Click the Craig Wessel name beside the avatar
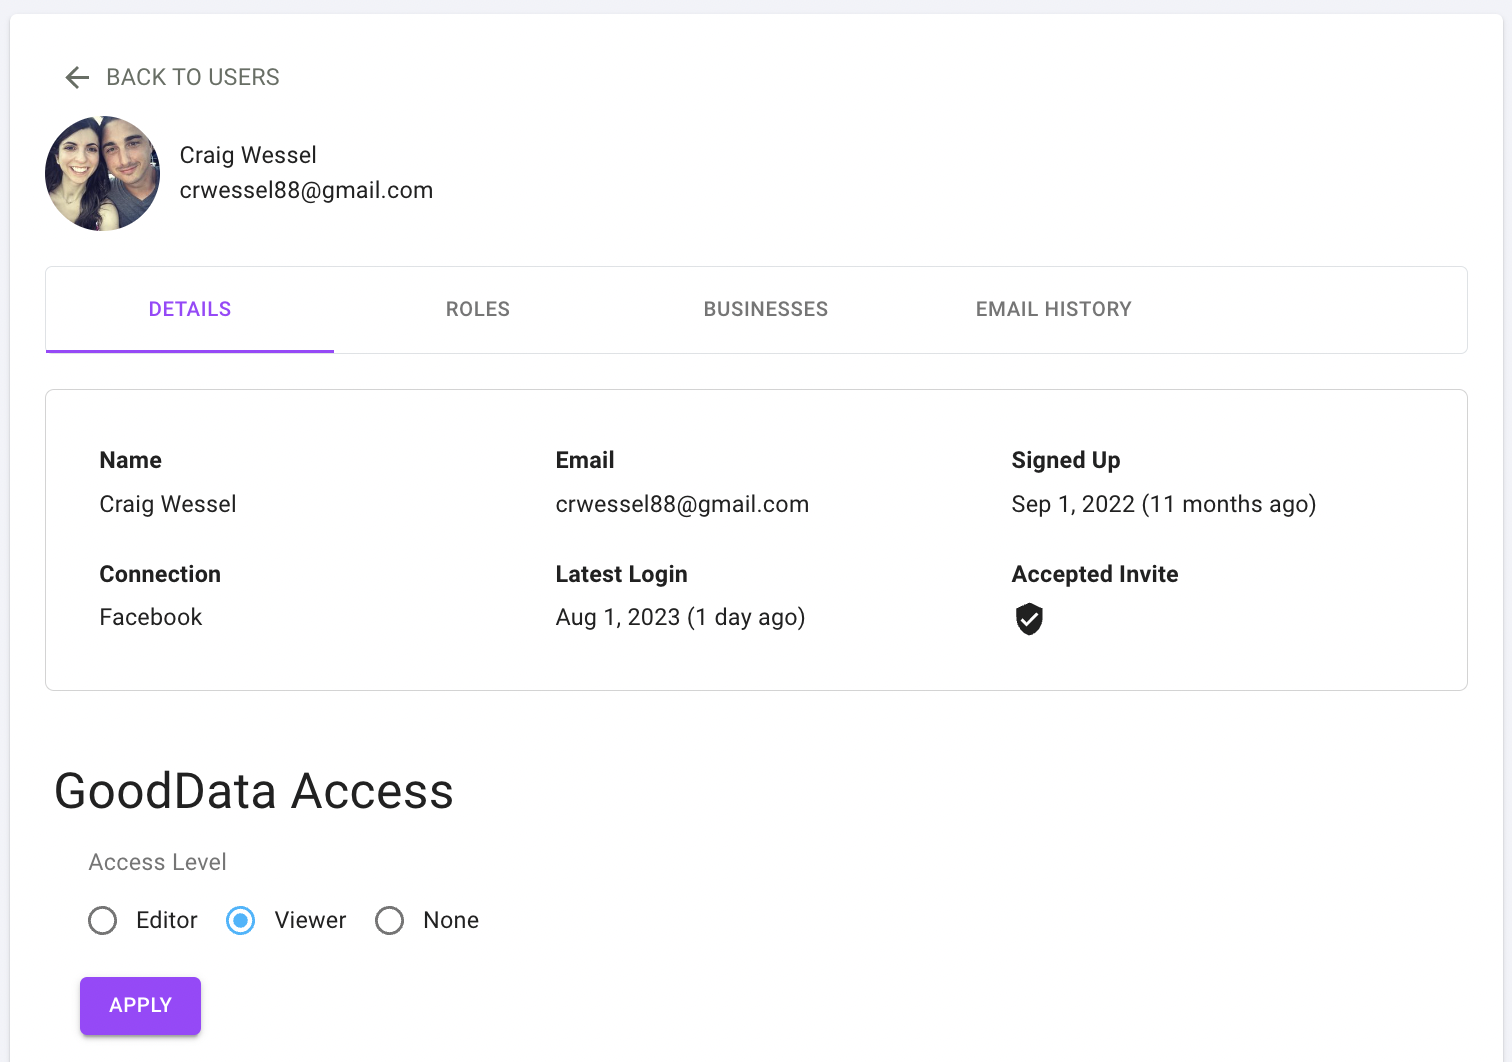1512x1062 pixels. click(248, 155)
